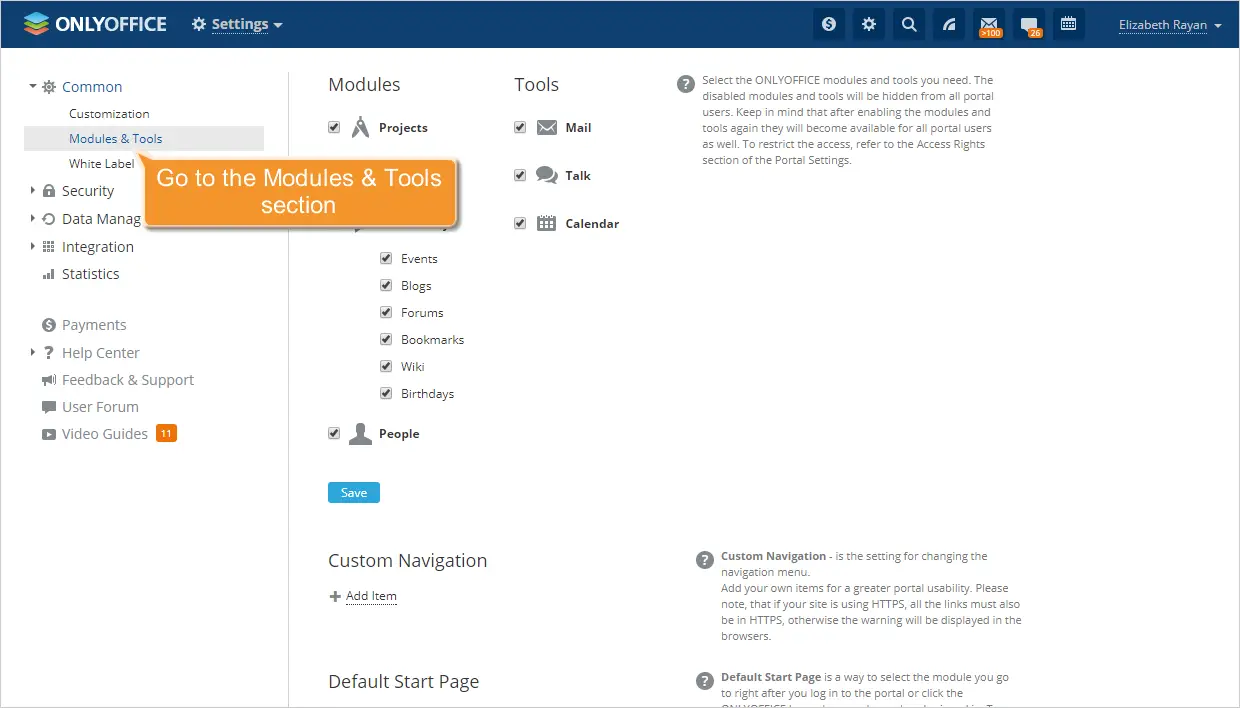The height and width of the screenshot is (708, 1240).
Task: Click the bar chart icon beside Statistics
Action: coord(49,274)
